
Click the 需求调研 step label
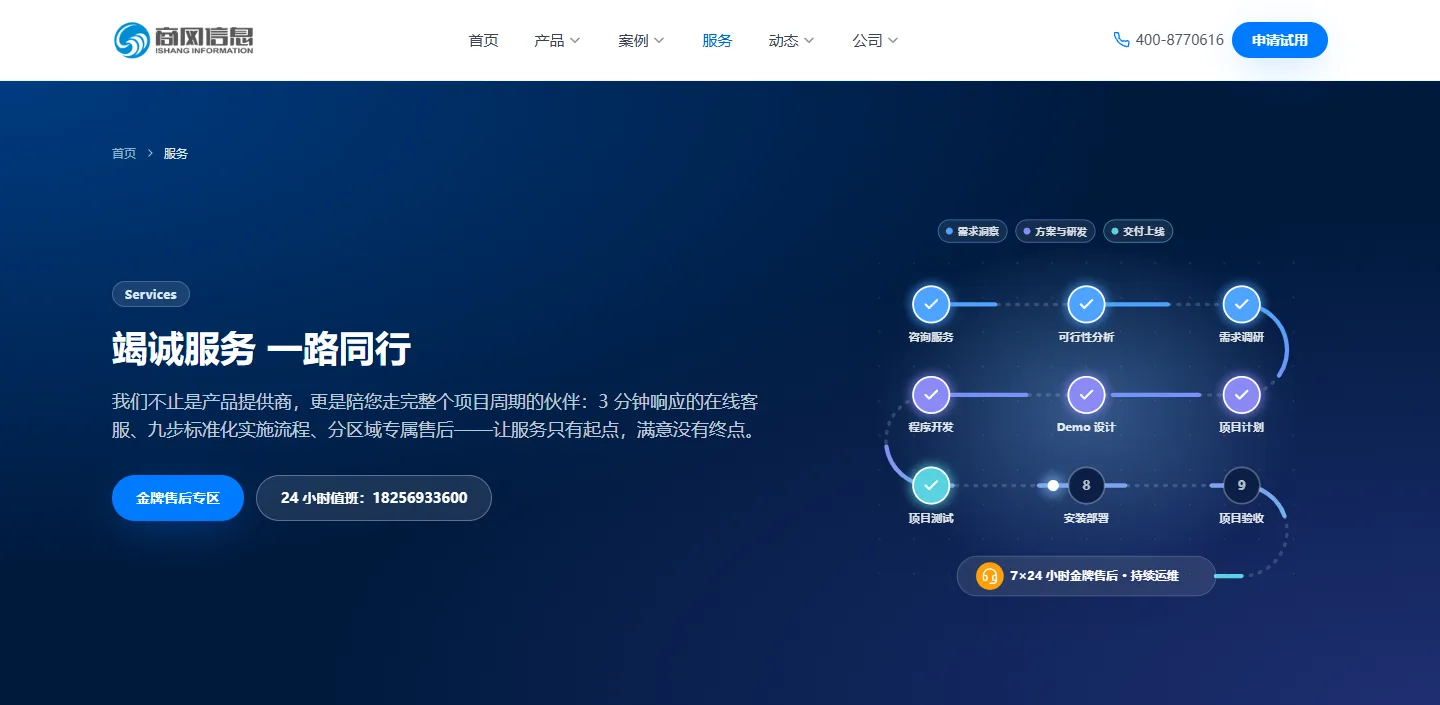1241,337
